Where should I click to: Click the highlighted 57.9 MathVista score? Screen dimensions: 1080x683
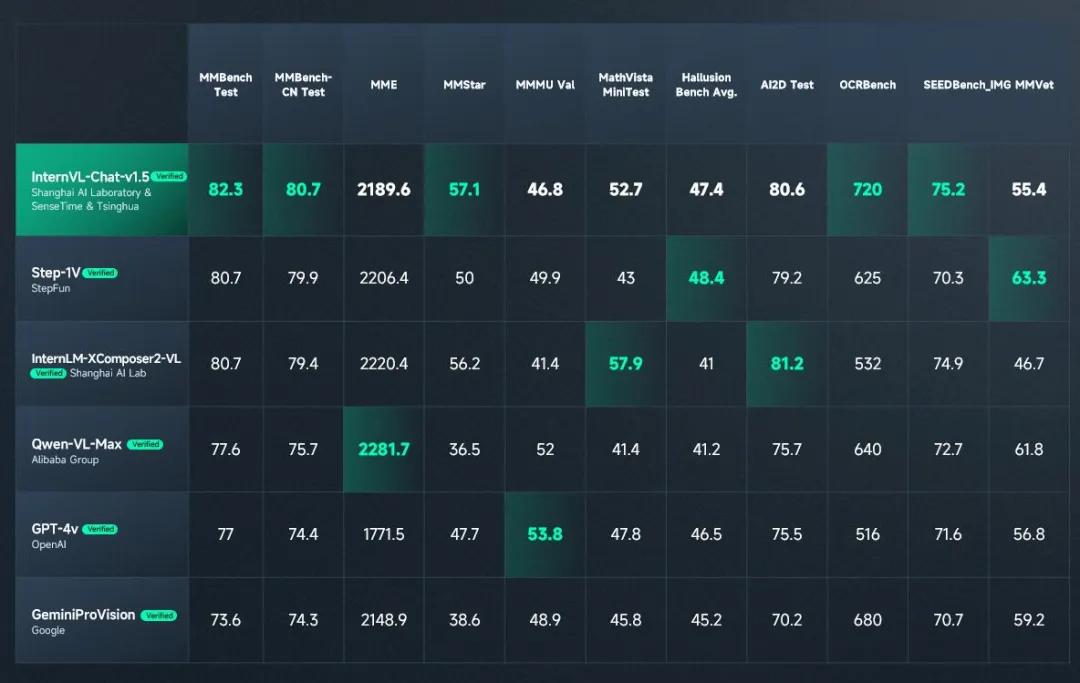(x=625, y=364)
